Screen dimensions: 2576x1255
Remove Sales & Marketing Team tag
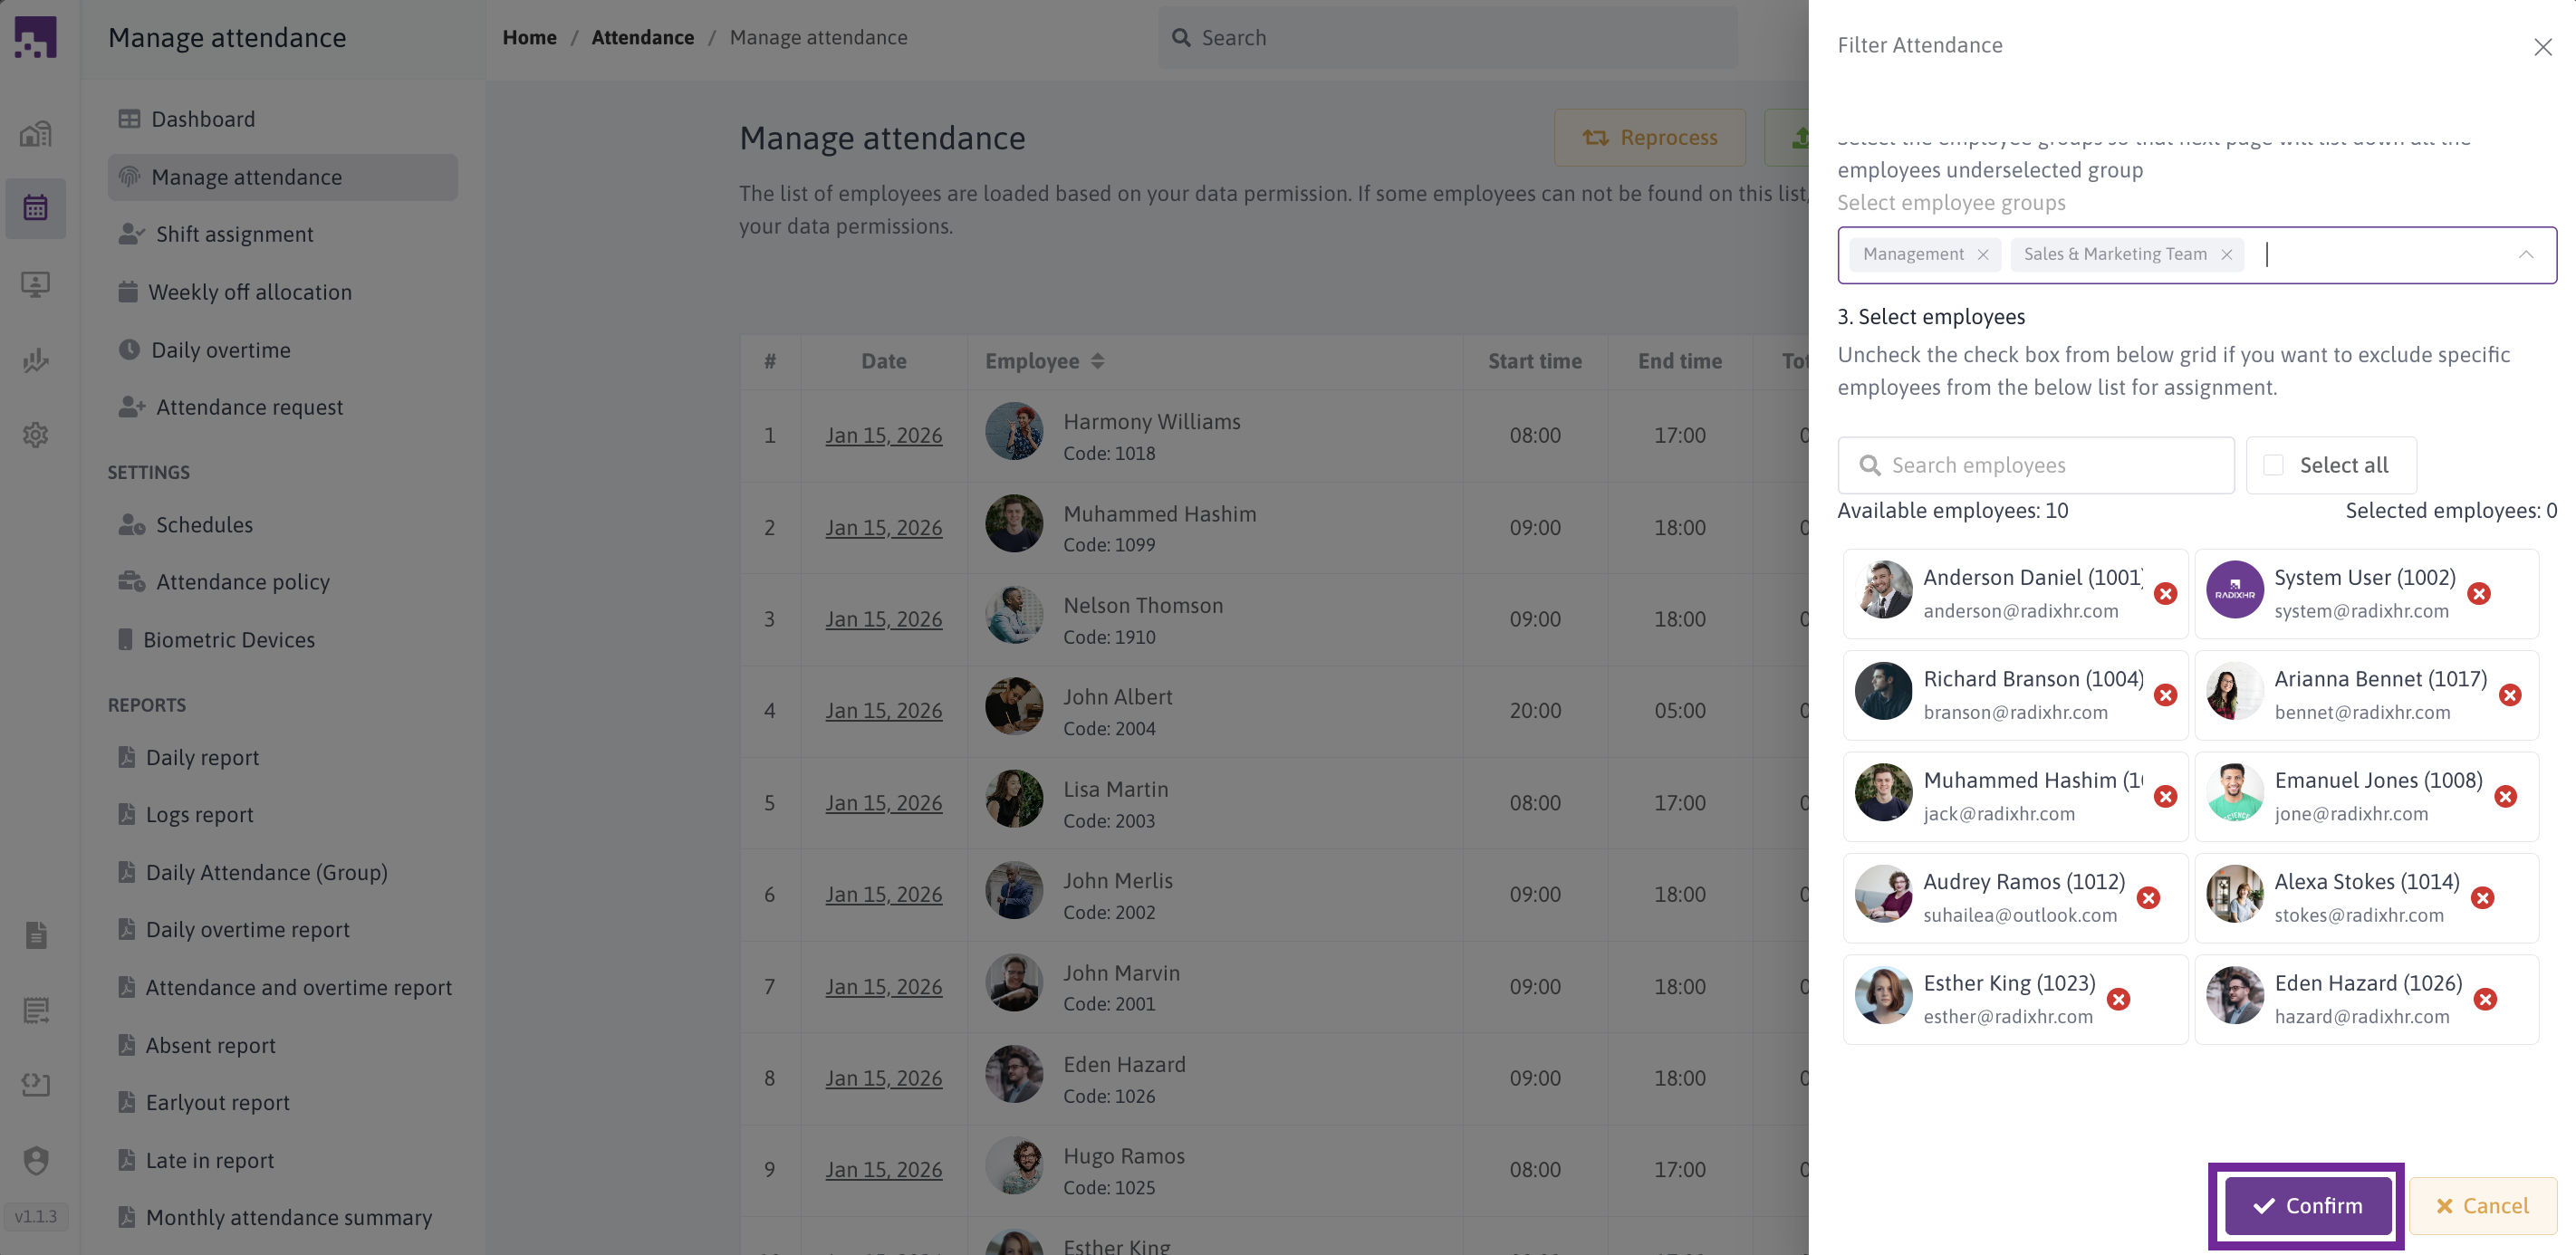click(x=2226, y=255)
